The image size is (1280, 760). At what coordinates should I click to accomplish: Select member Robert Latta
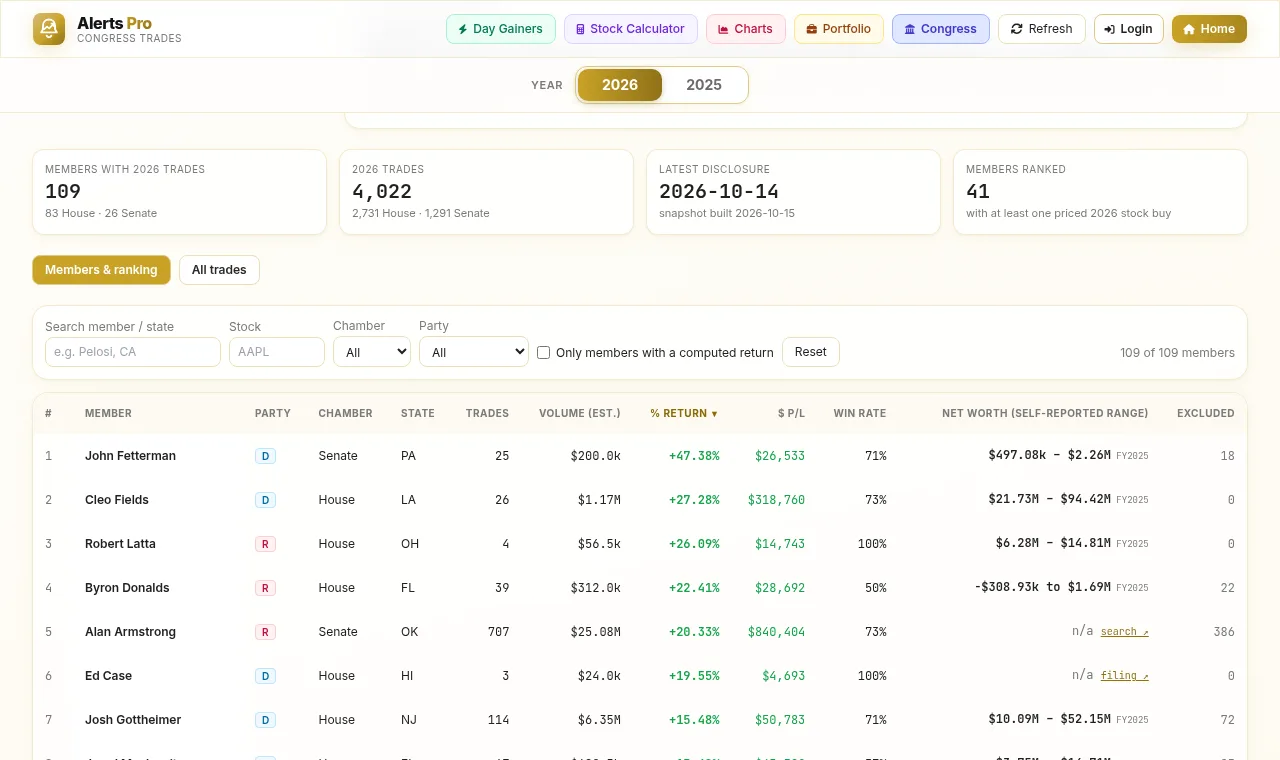click(120, 544)
